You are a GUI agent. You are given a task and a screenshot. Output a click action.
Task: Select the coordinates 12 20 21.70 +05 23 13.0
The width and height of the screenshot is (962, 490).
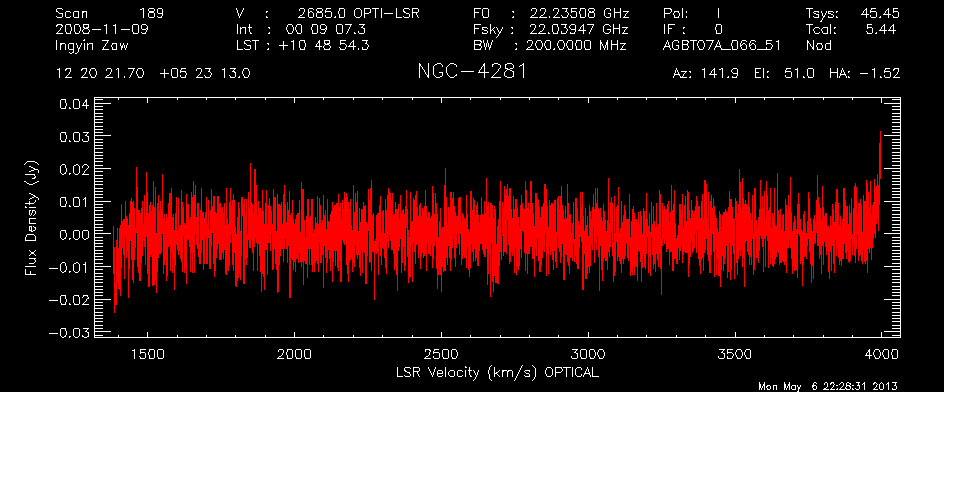(x=153, y=74)
